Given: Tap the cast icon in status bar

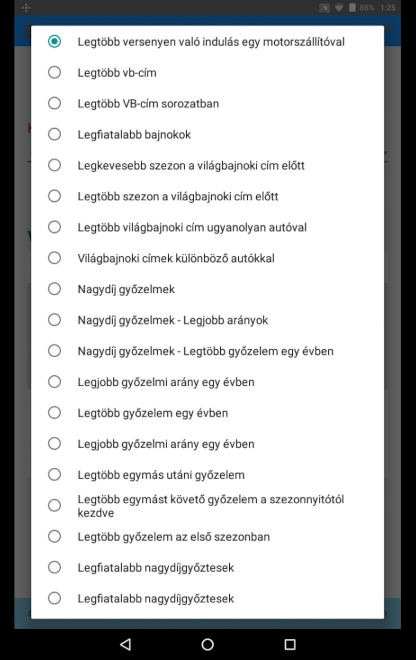Looking at the screenshot, I should (x=324, y=8).
